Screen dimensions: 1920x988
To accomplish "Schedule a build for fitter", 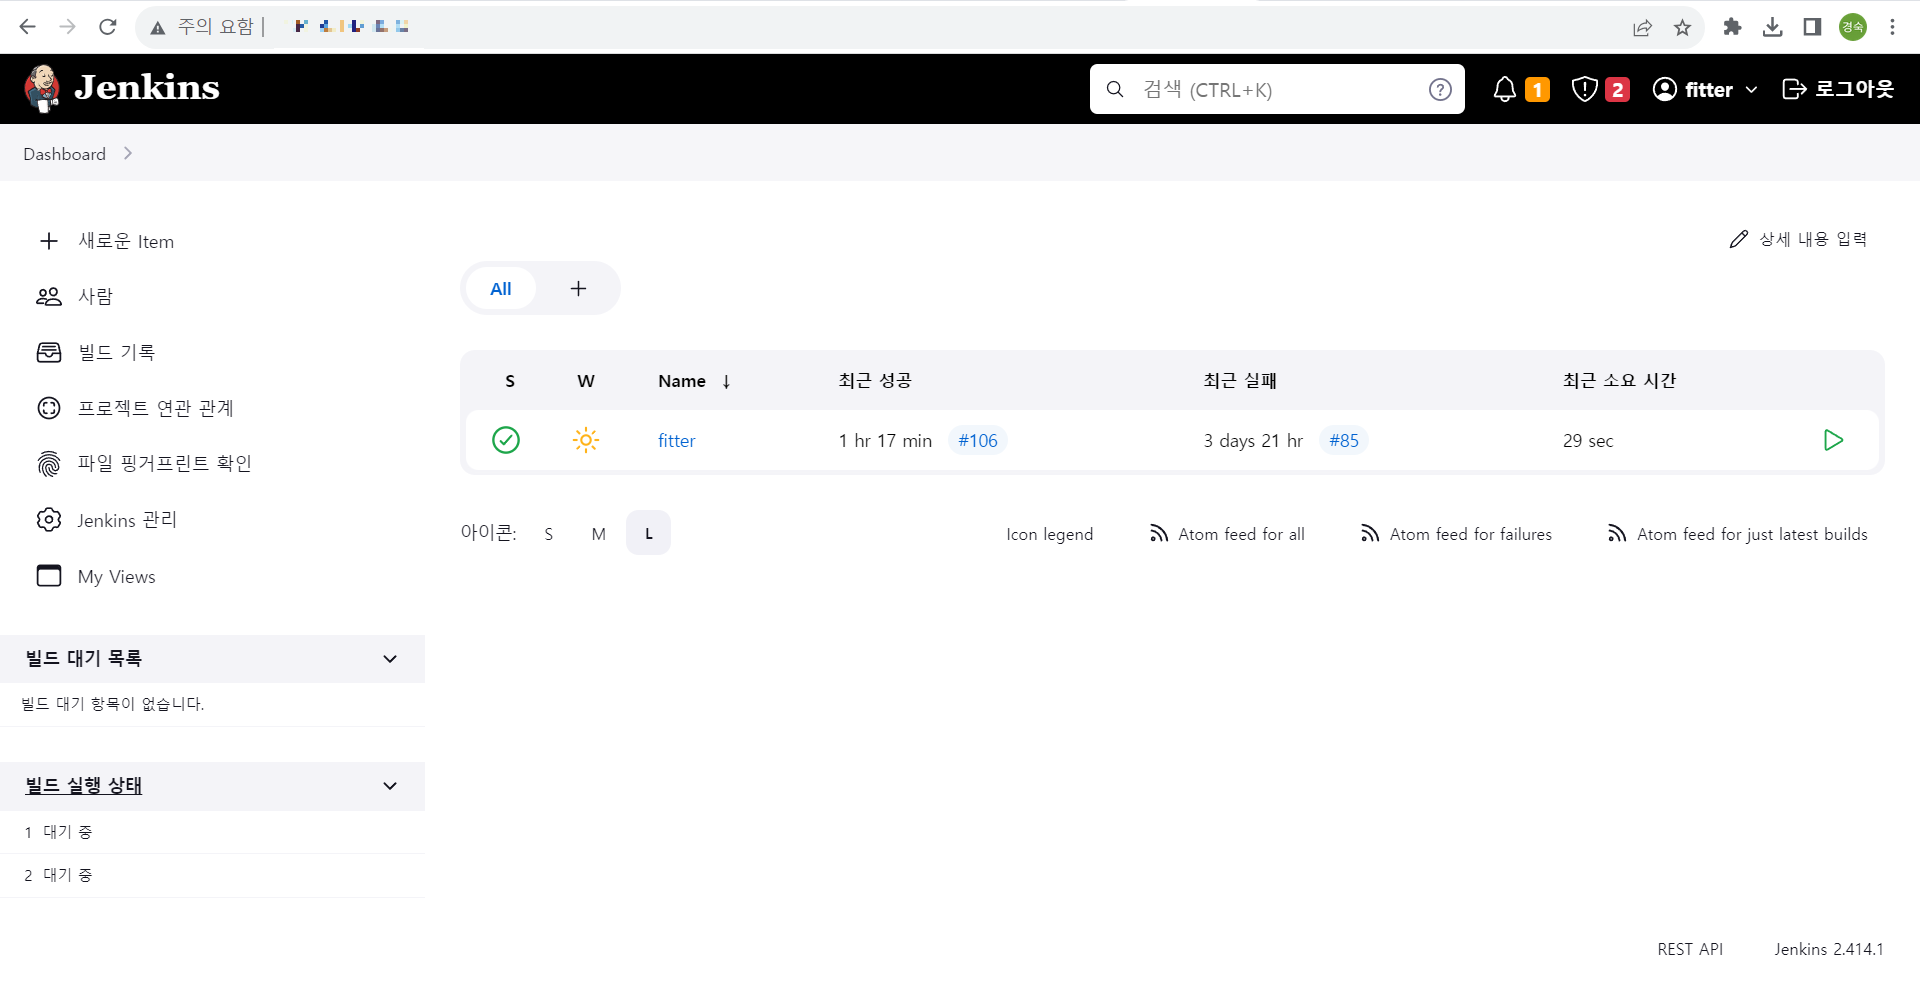I will point(1833,440).
